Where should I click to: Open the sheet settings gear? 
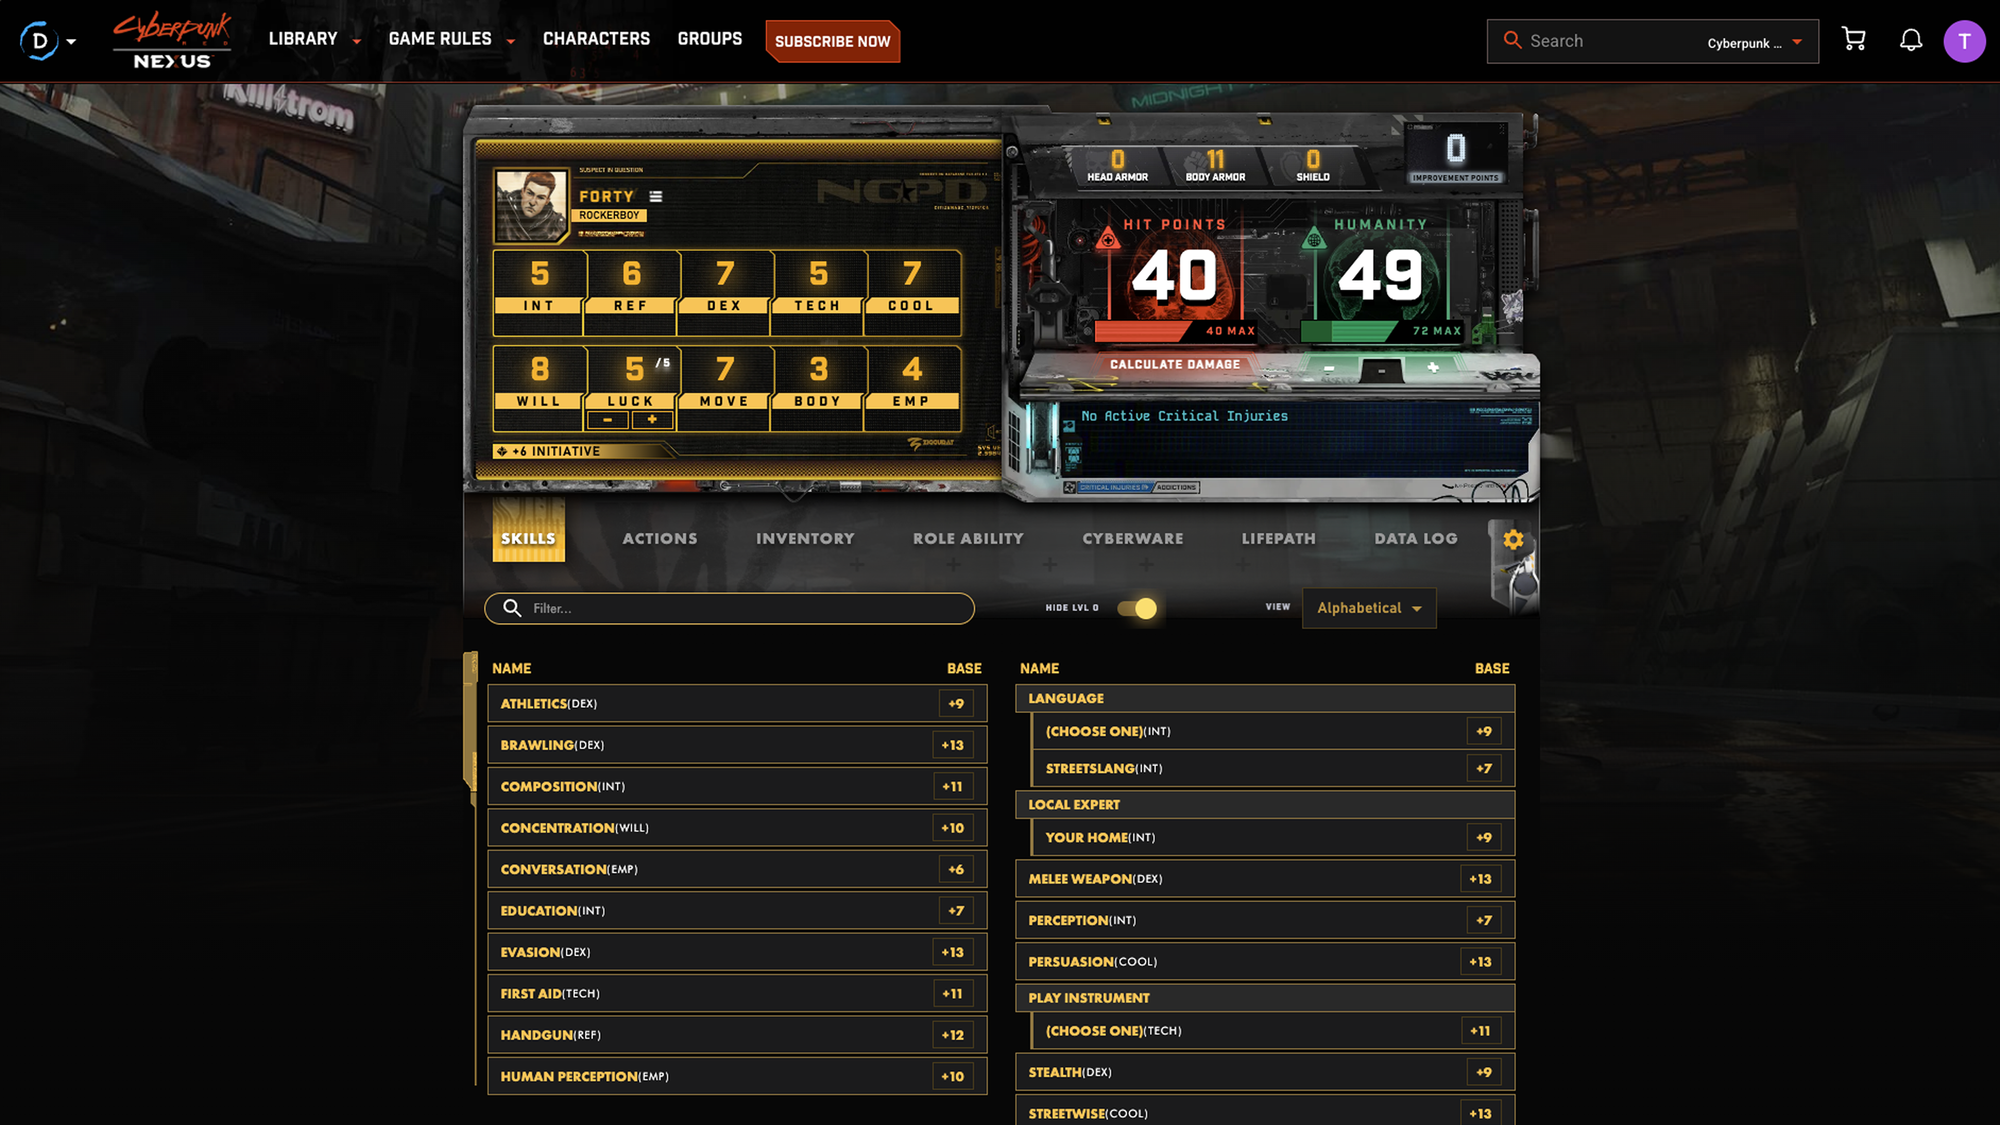point(1513,539)
